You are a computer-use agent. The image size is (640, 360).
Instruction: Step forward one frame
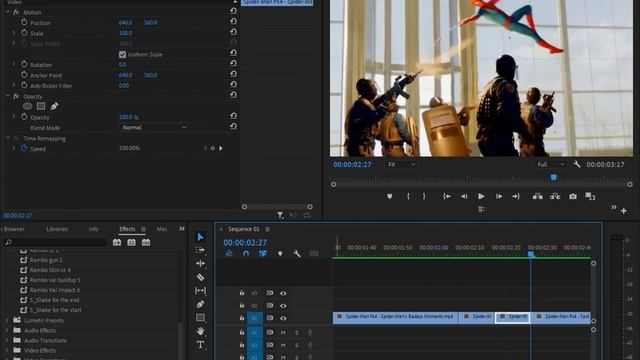pyautogui.click(x=499, y=196)
